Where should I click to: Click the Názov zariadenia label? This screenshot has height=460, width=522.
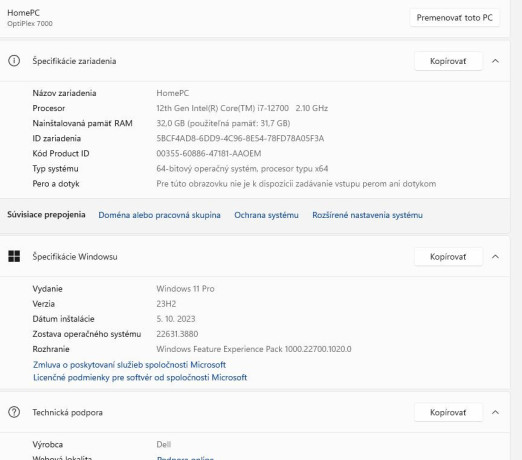(64, 93)
